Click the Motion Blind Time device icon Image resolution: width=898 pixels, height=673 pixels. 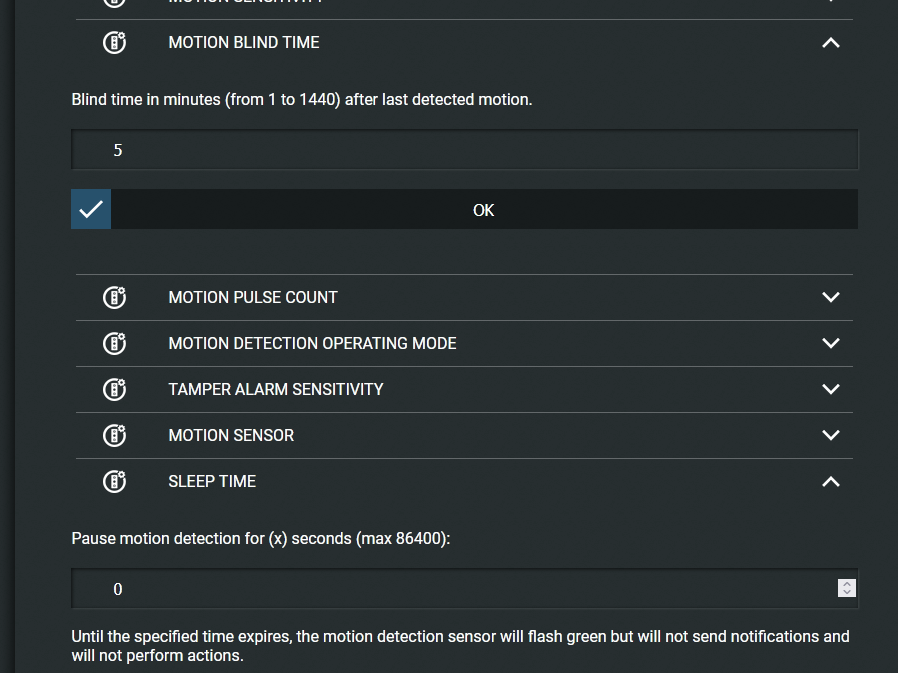(x=115, y=42)
